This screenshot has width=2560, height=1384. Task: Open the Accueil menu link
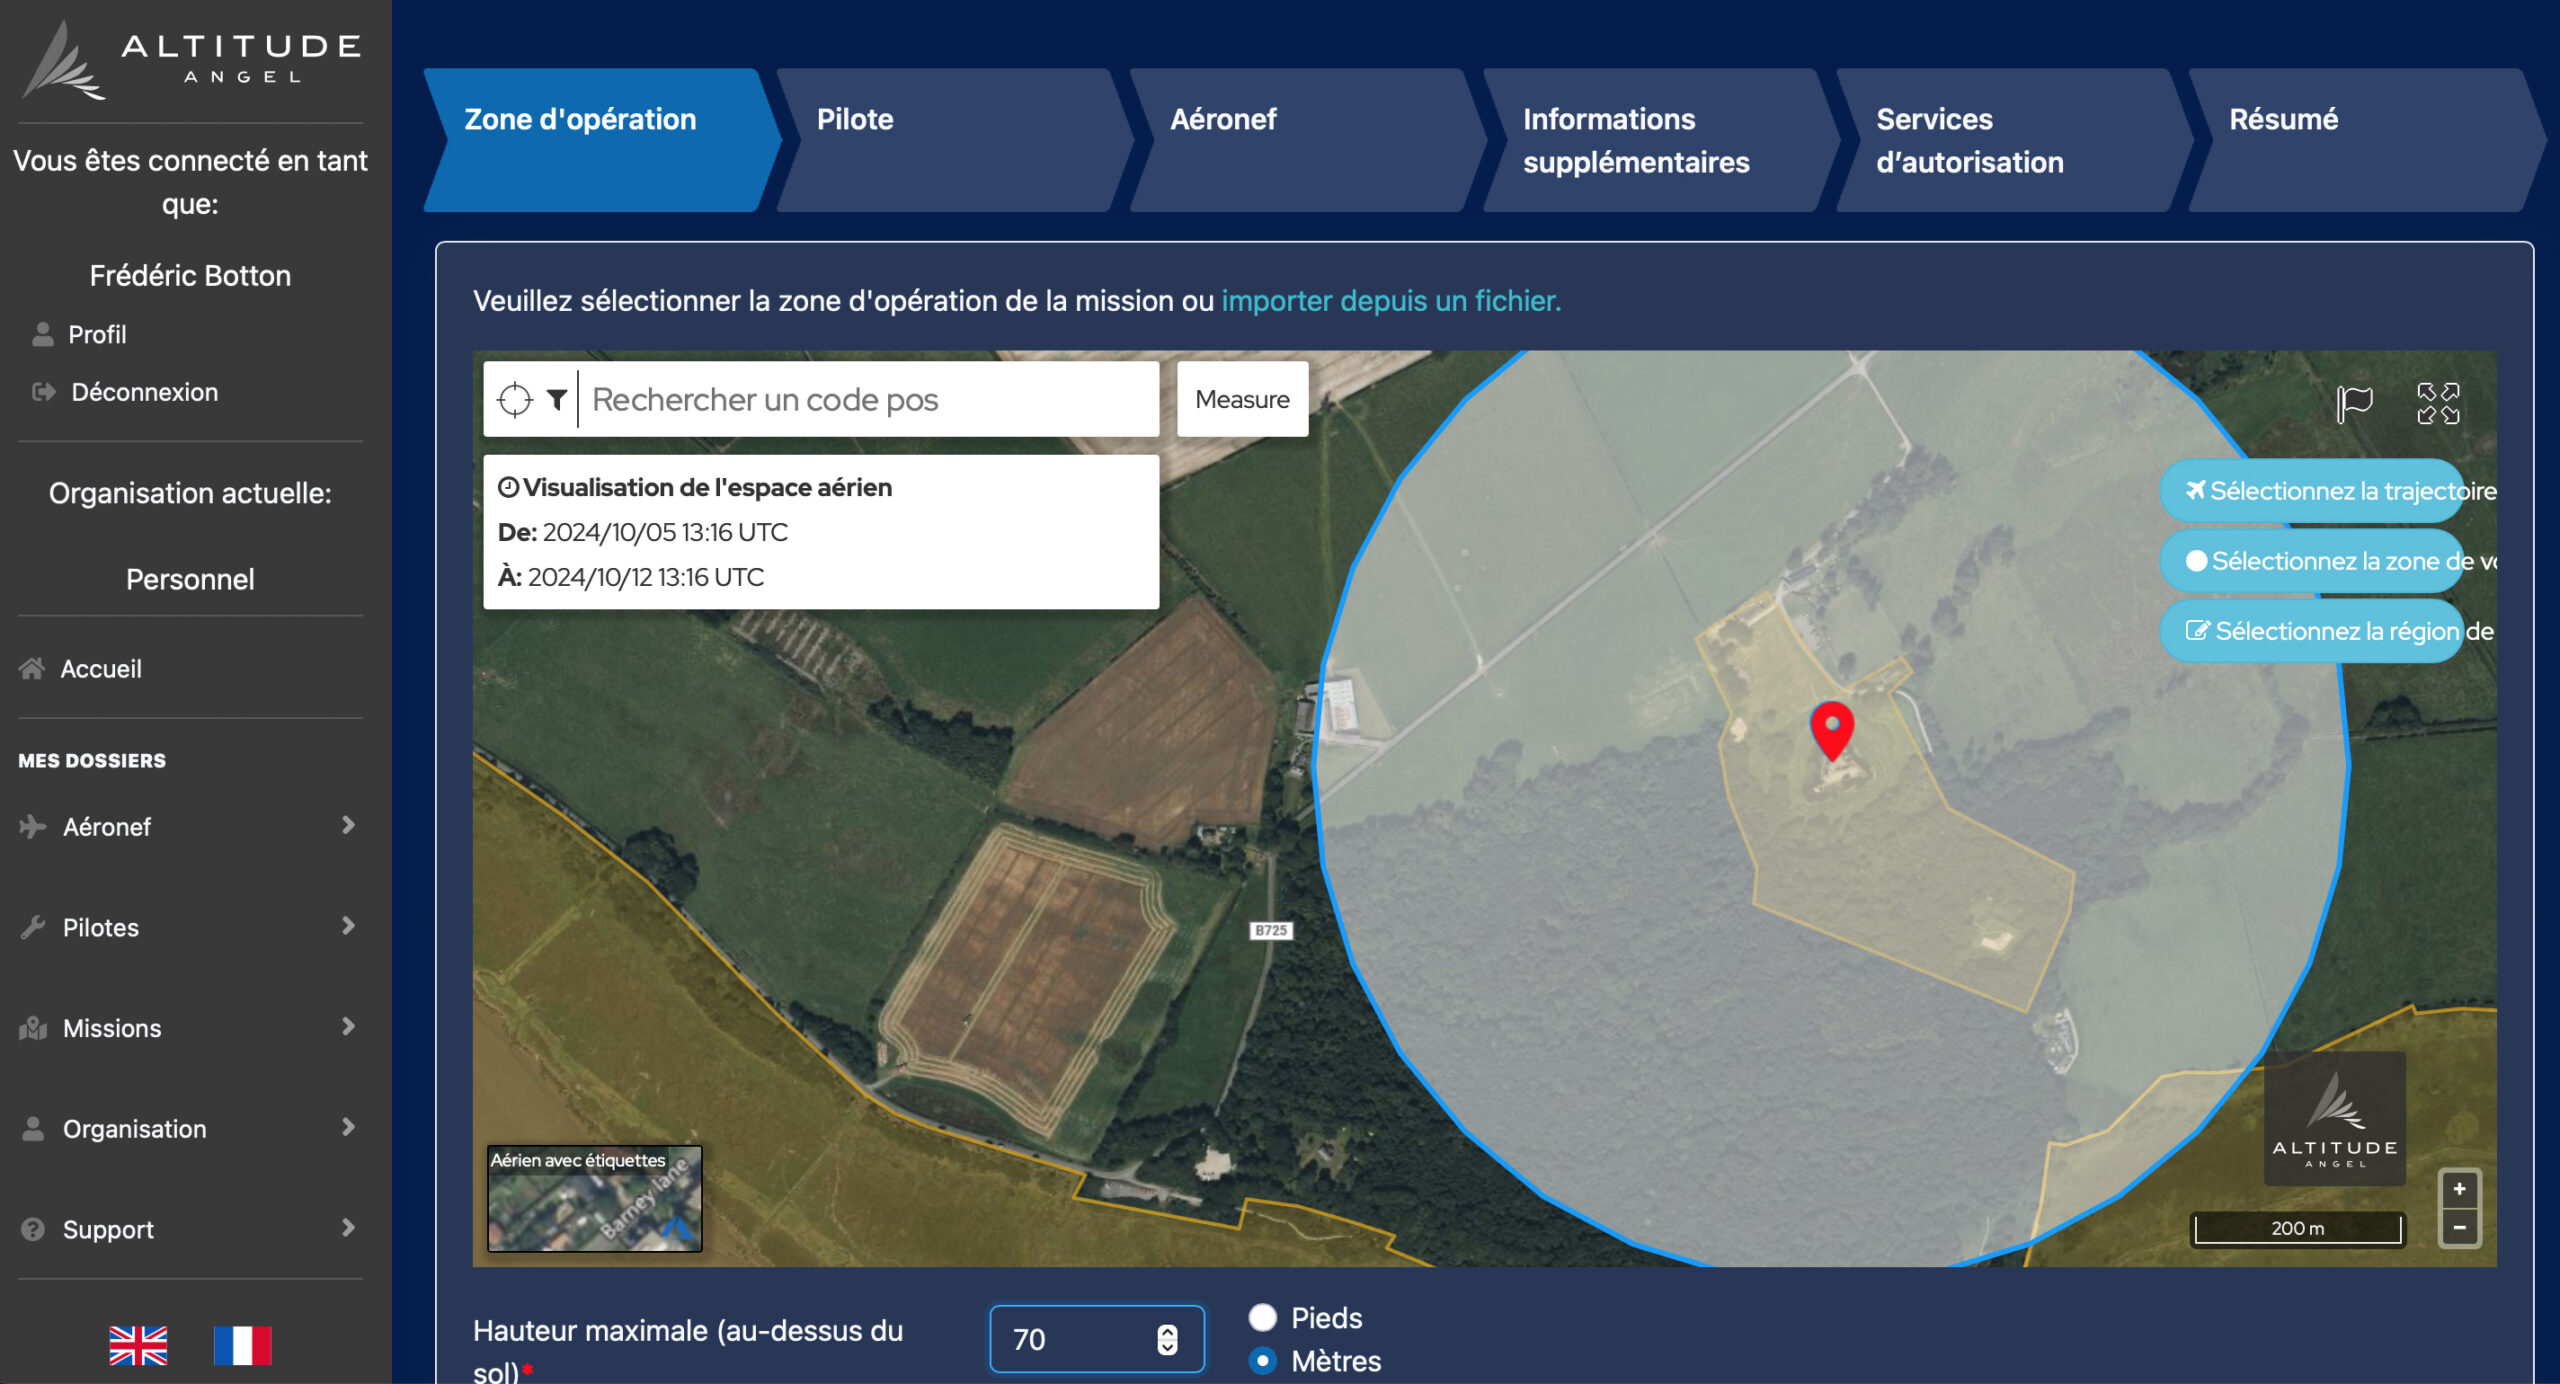pyautogui.click(x=101, y=668)
